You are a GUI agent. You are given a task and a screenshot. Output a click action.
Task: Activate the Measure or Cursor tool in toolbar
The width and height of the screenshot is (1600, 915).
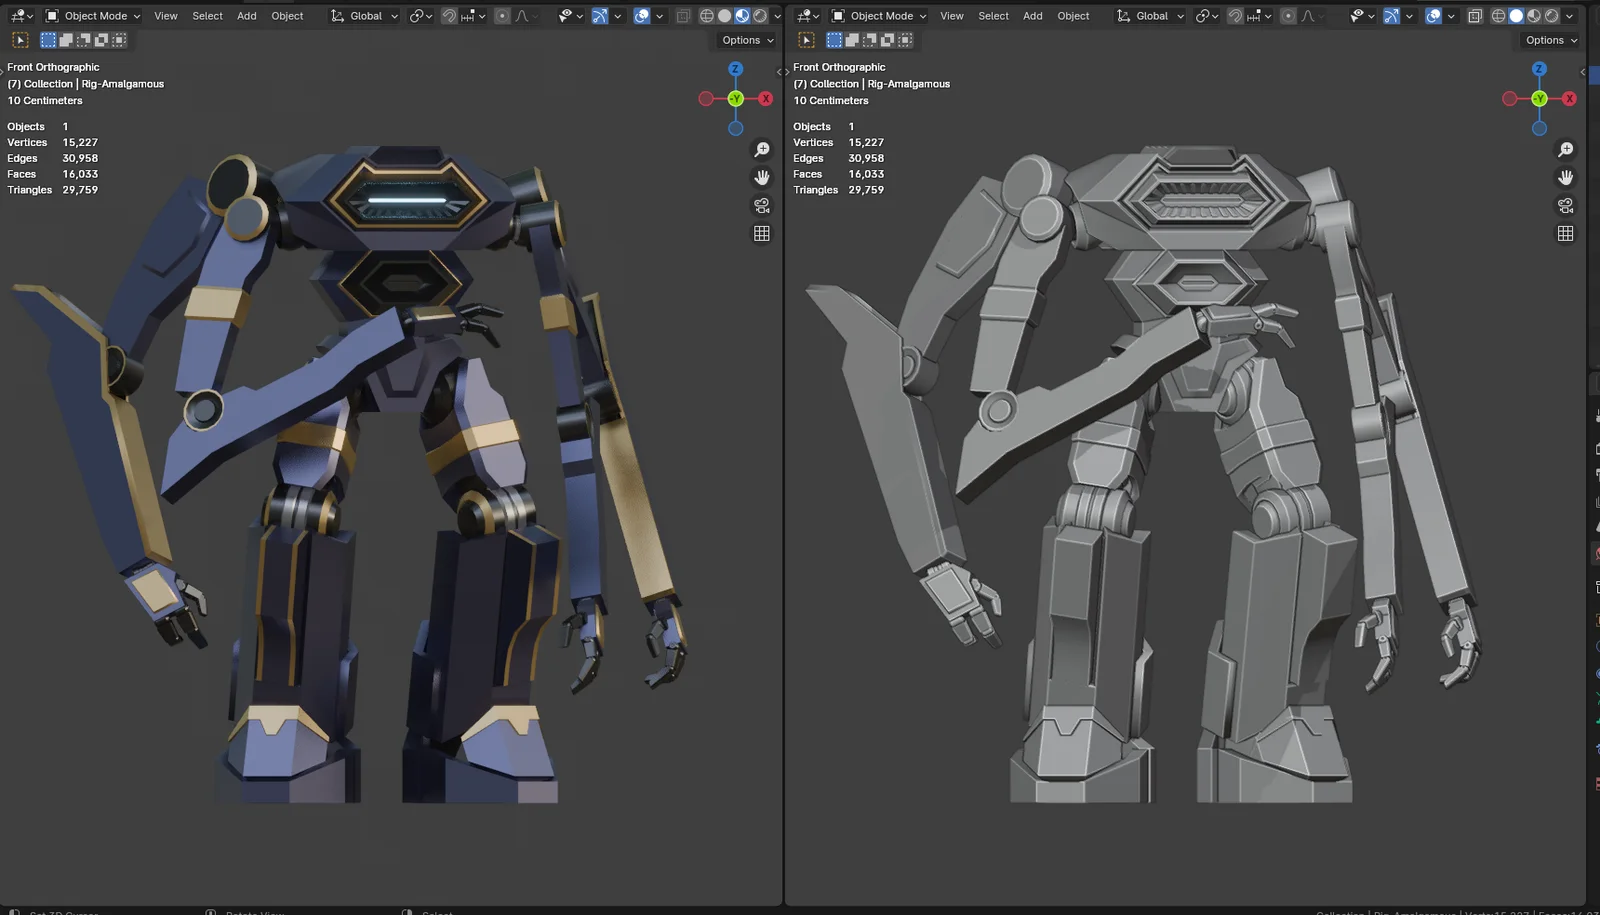[18, 39]
